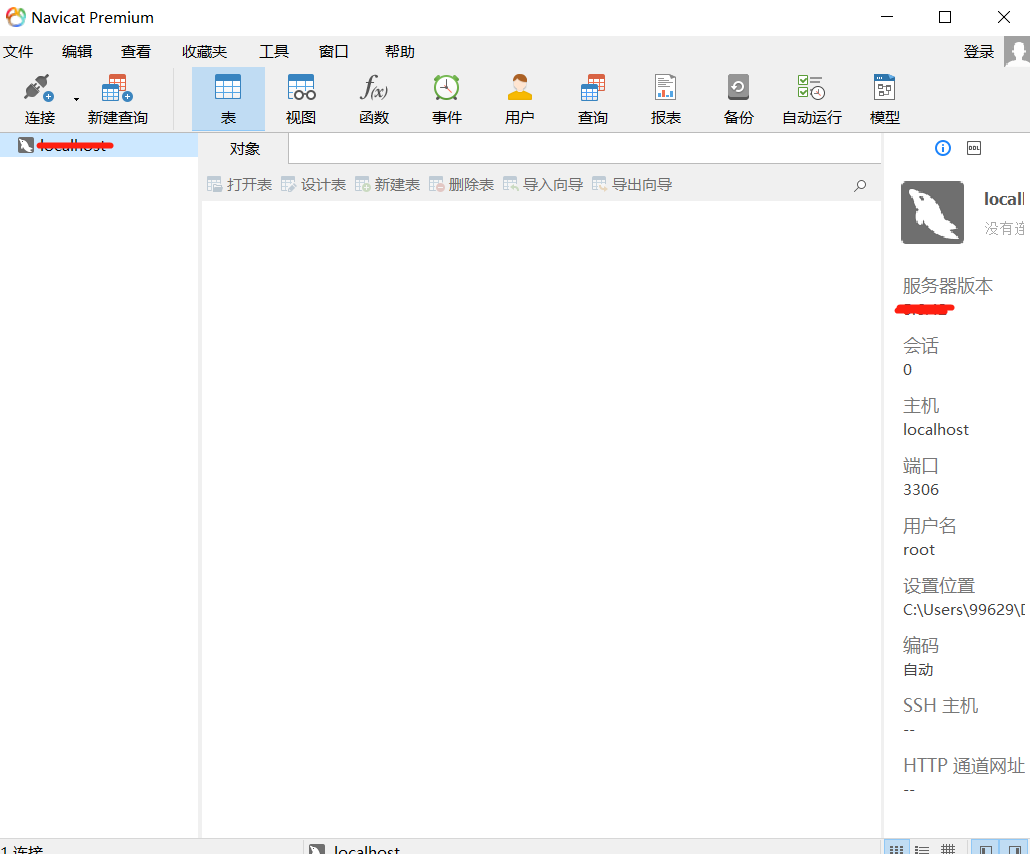The width and height of the screenshot is (1030, 854).
Task: Open the 备份 backup toolbar icon
Action: coord(738,99)
